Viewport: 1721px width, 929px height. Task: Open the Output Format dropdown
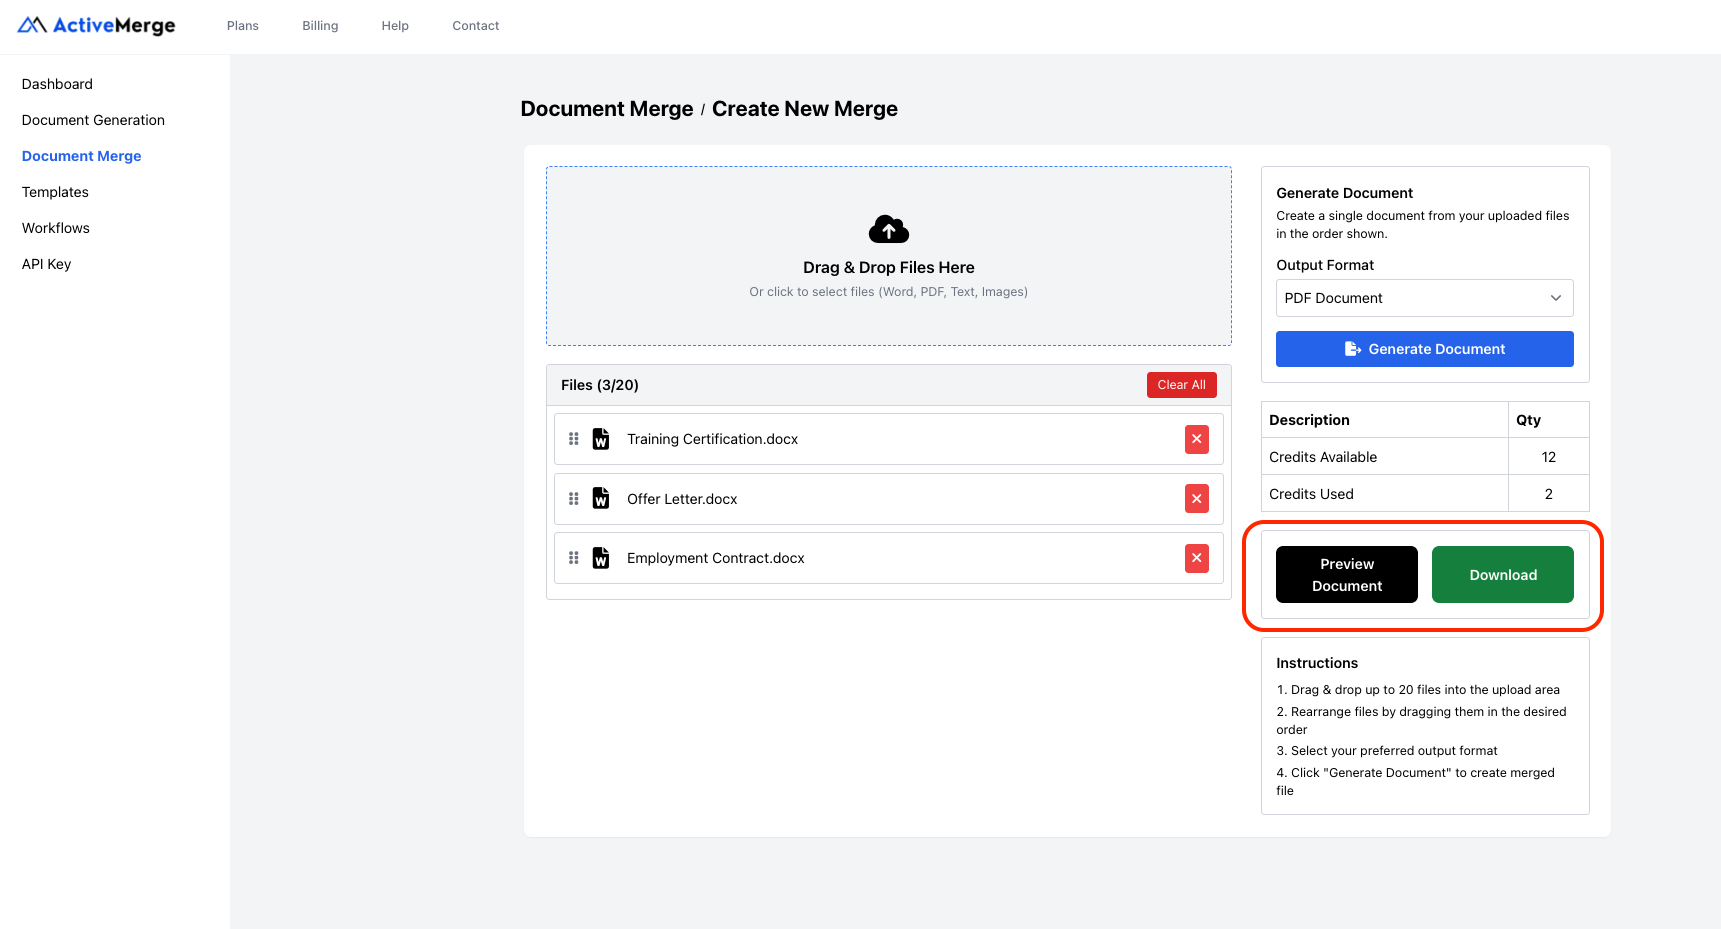[x=1424, y=297]
